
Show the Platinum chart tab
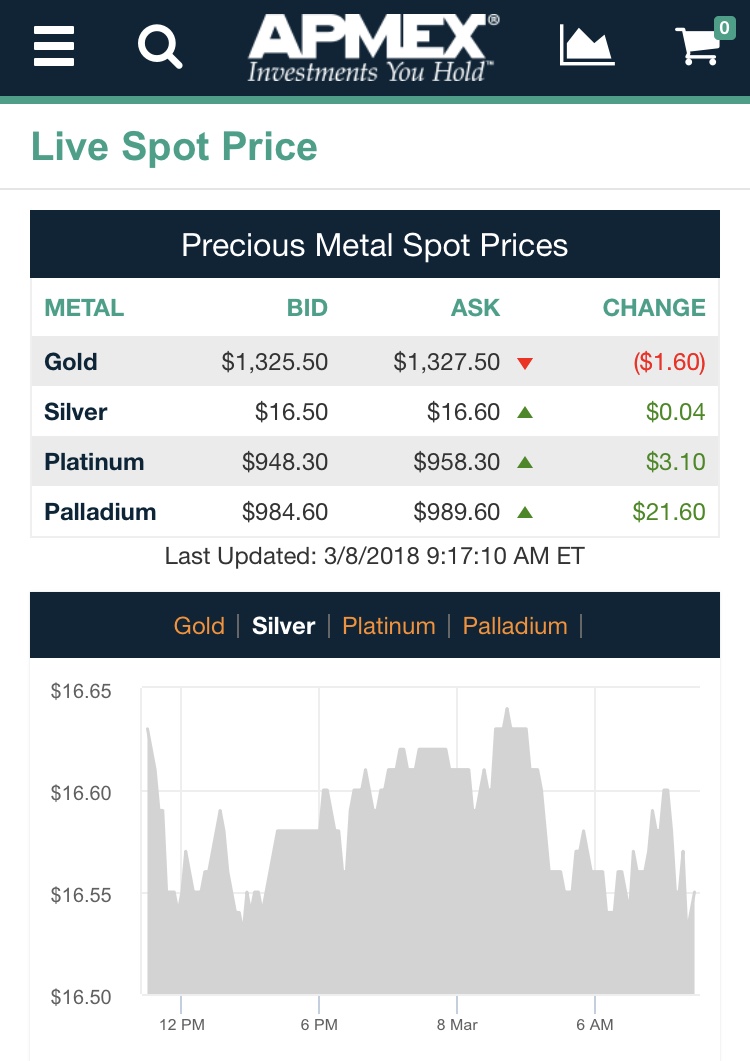point(389,626)
